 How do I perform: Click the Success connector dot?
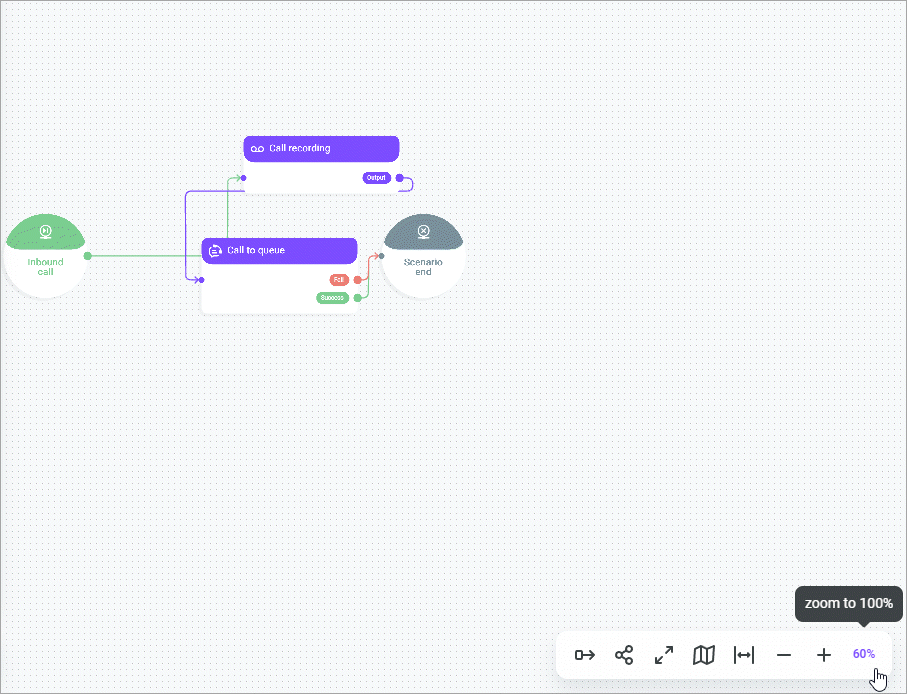[x=357, y=298]
